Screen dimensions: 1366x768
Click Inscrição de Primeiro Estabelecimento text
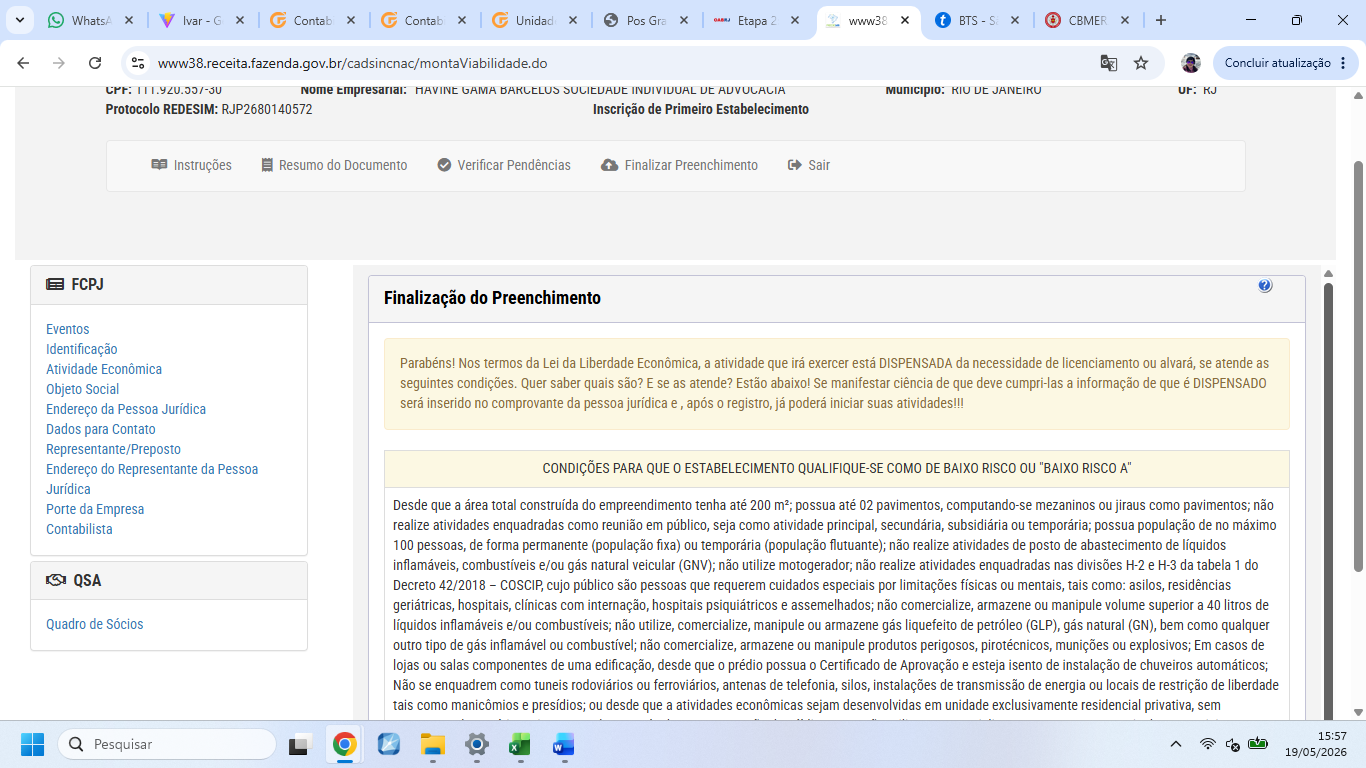point(701,109)
